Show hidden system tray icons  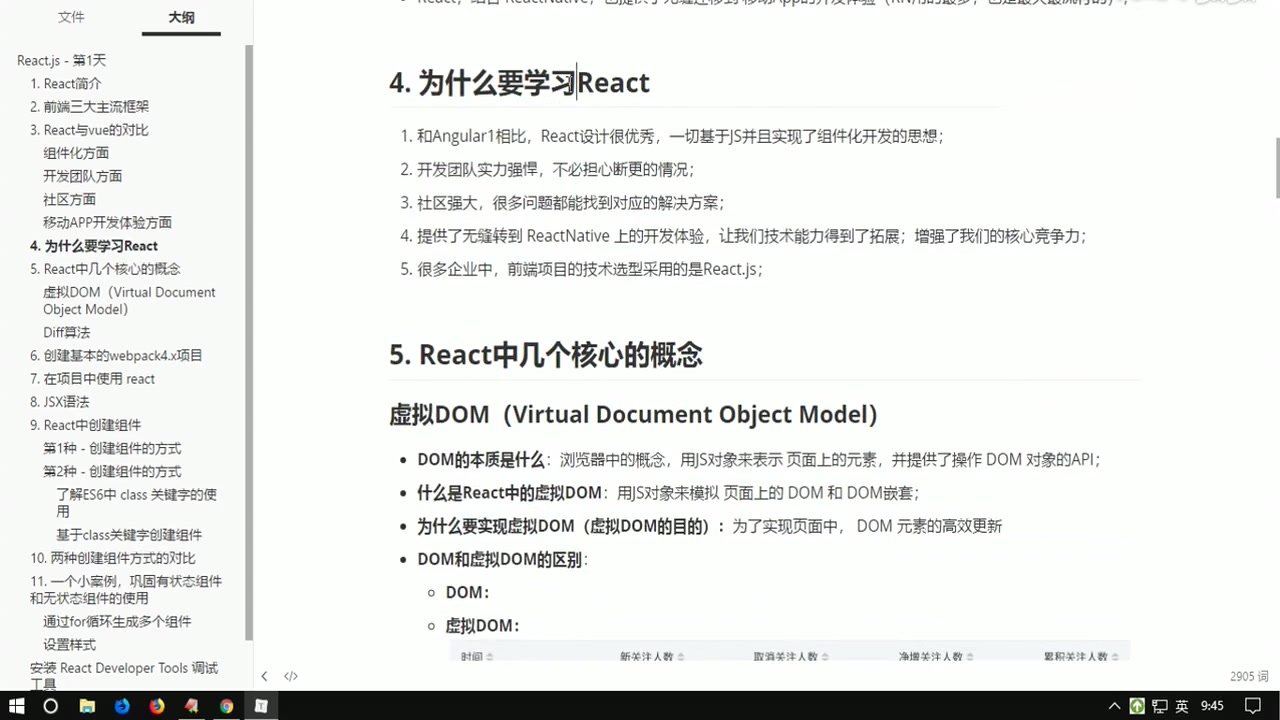1114,705
